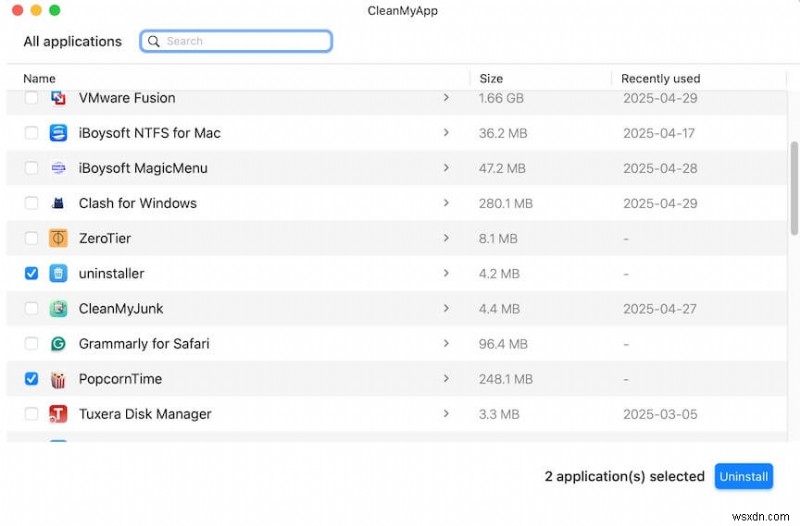Expand the PopcornTime row chevron
The image size is (800, 526).
coord(446,379)
